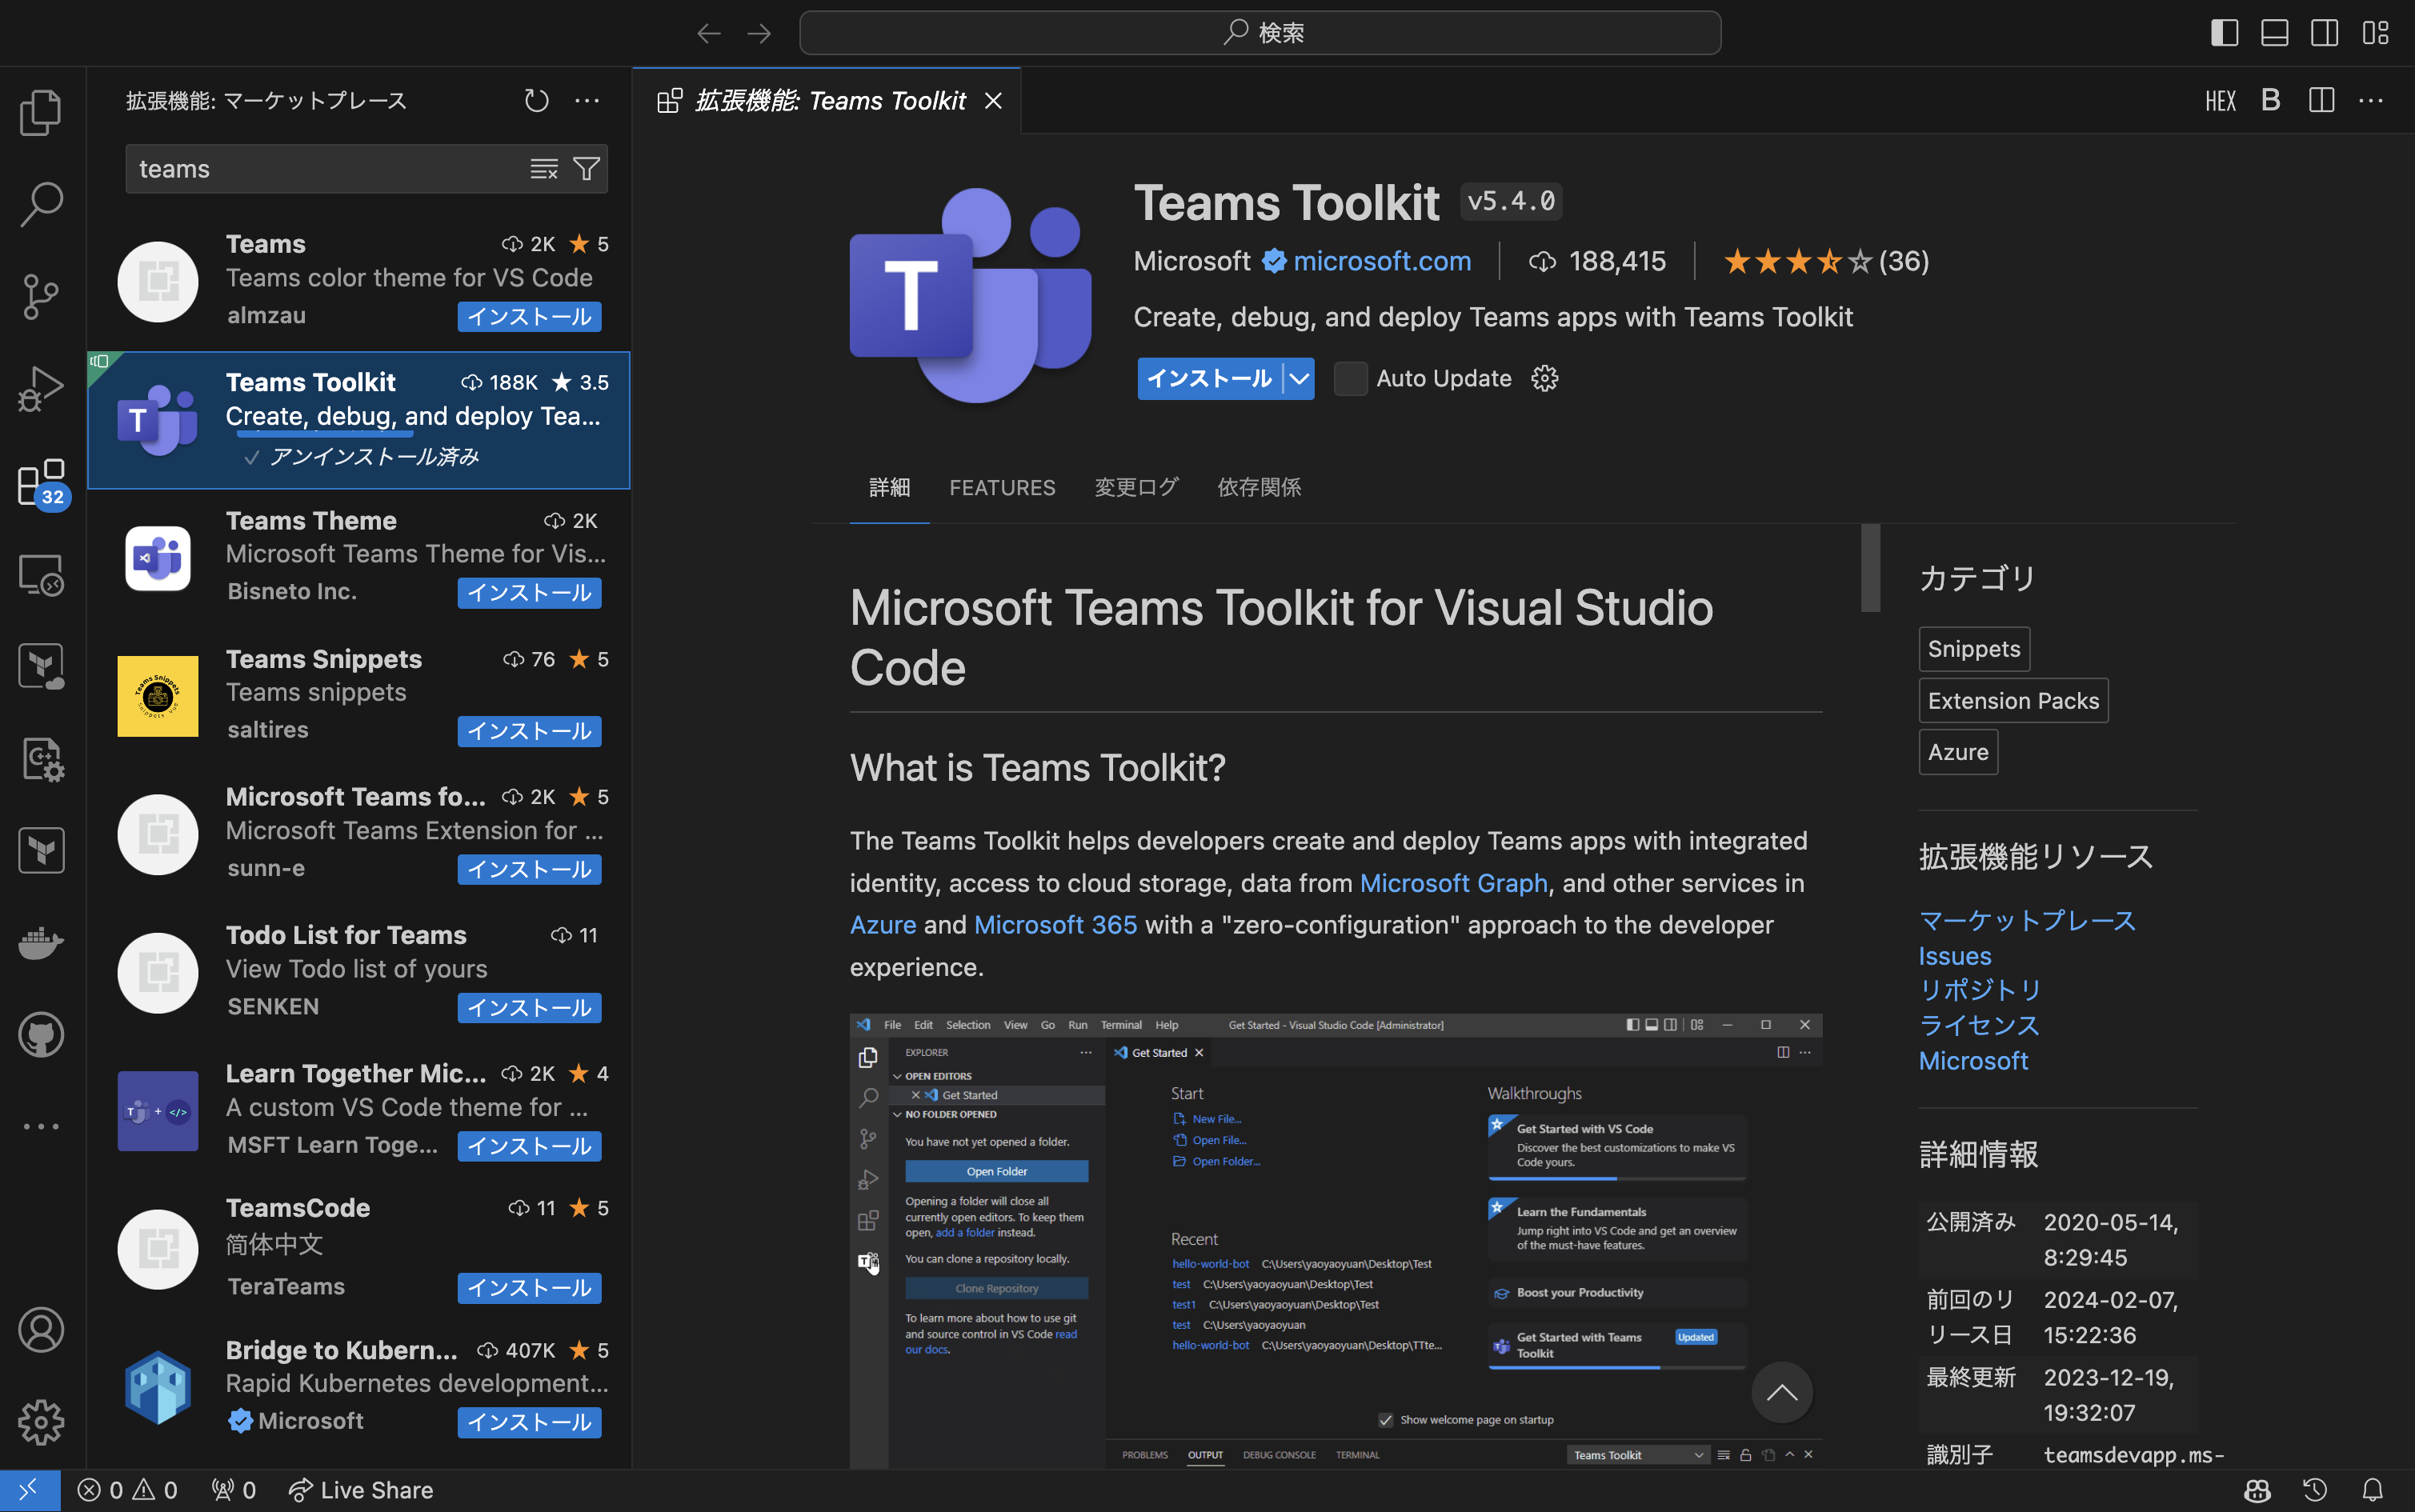The image size is (2415, 1512).
Task: Open the Issues resource link
Action: (1955, 956)
